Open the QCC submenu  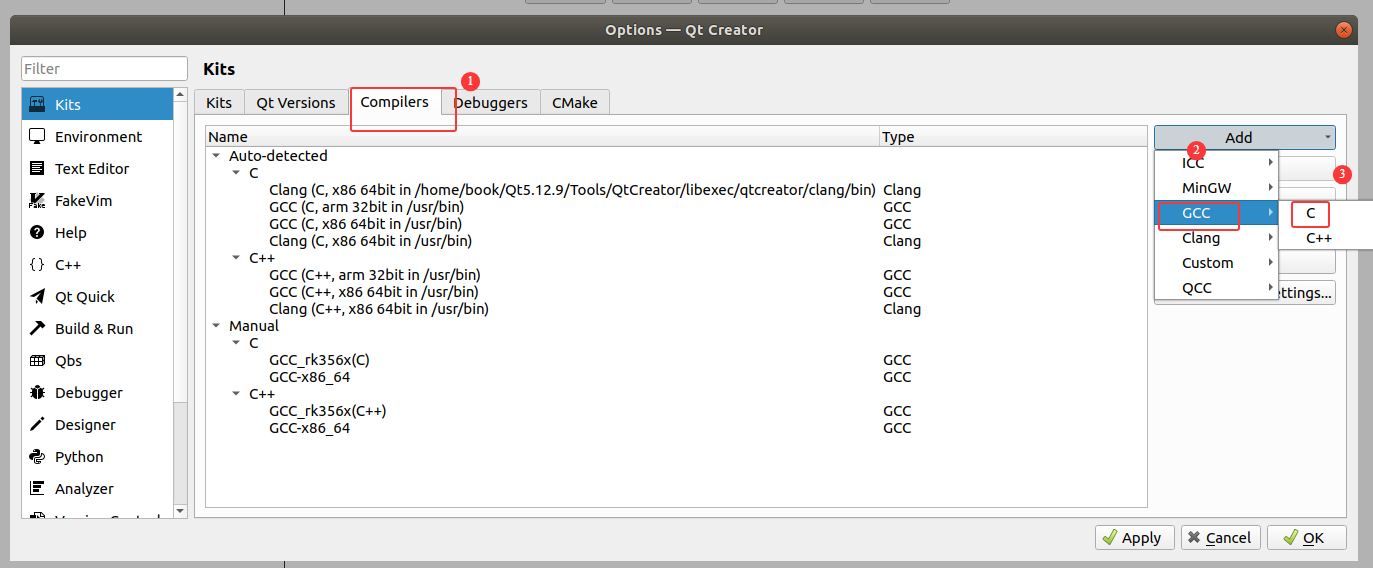[x=1216, y=288]
